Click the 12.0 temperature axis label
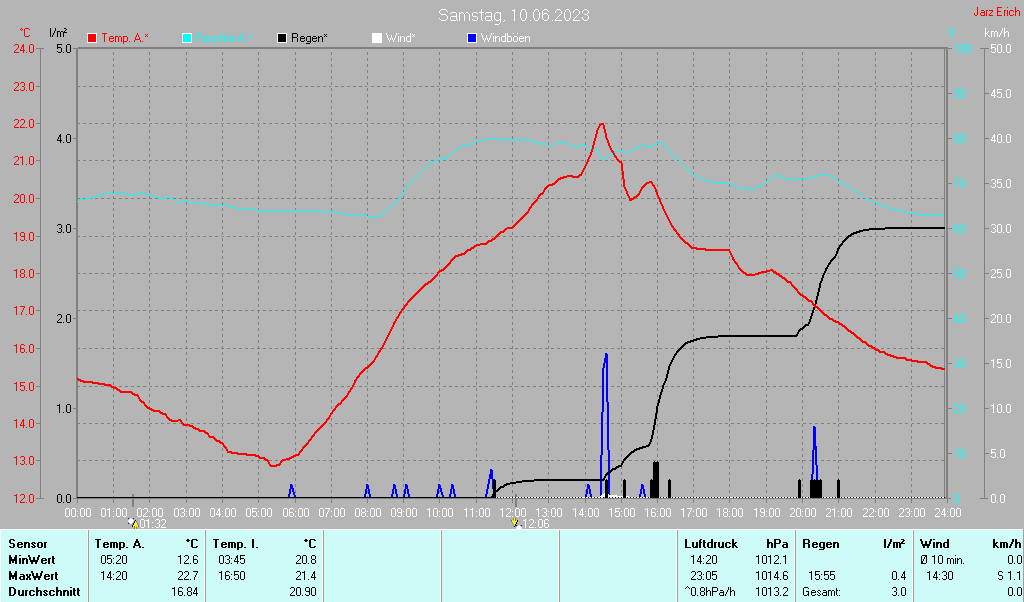The image size is (1024, 602). [24, 498]
